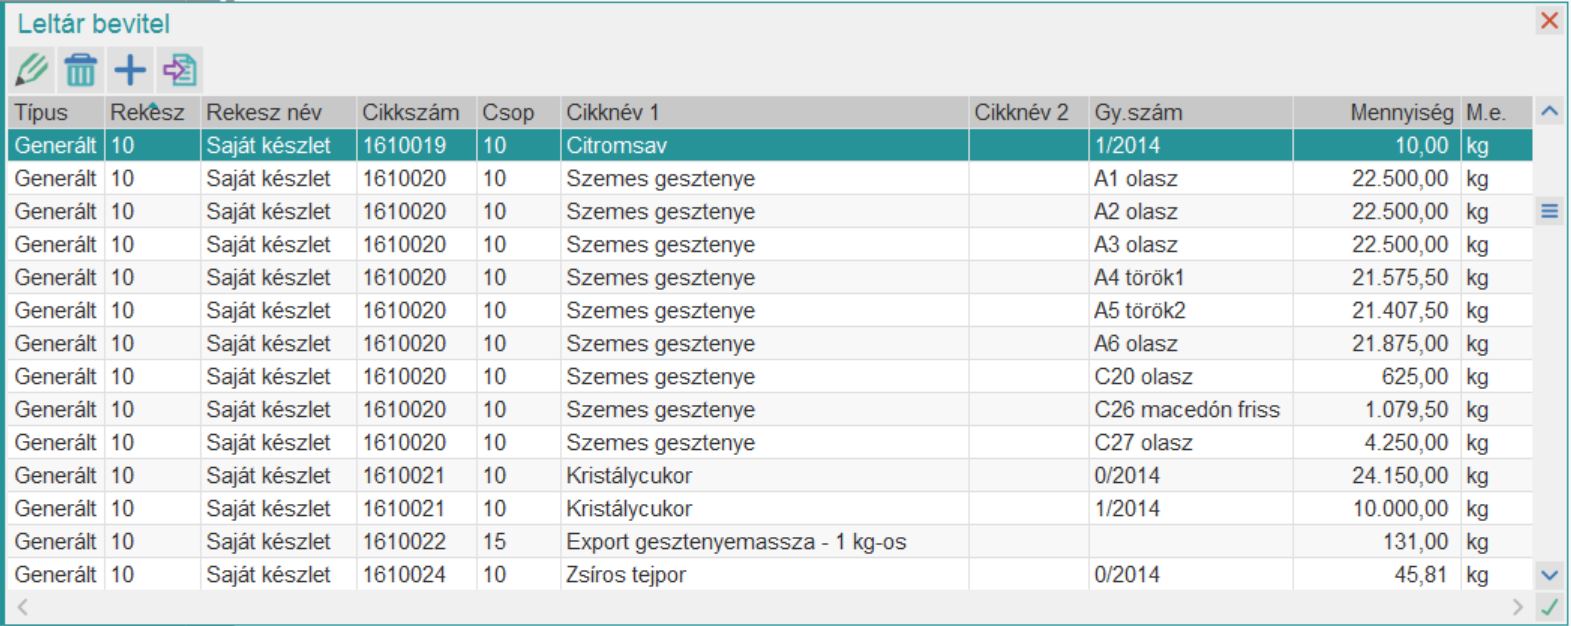Viewport: 1571px width, 626px height.
Task: Select the A4 török1 batch row
Action: 1138,278
